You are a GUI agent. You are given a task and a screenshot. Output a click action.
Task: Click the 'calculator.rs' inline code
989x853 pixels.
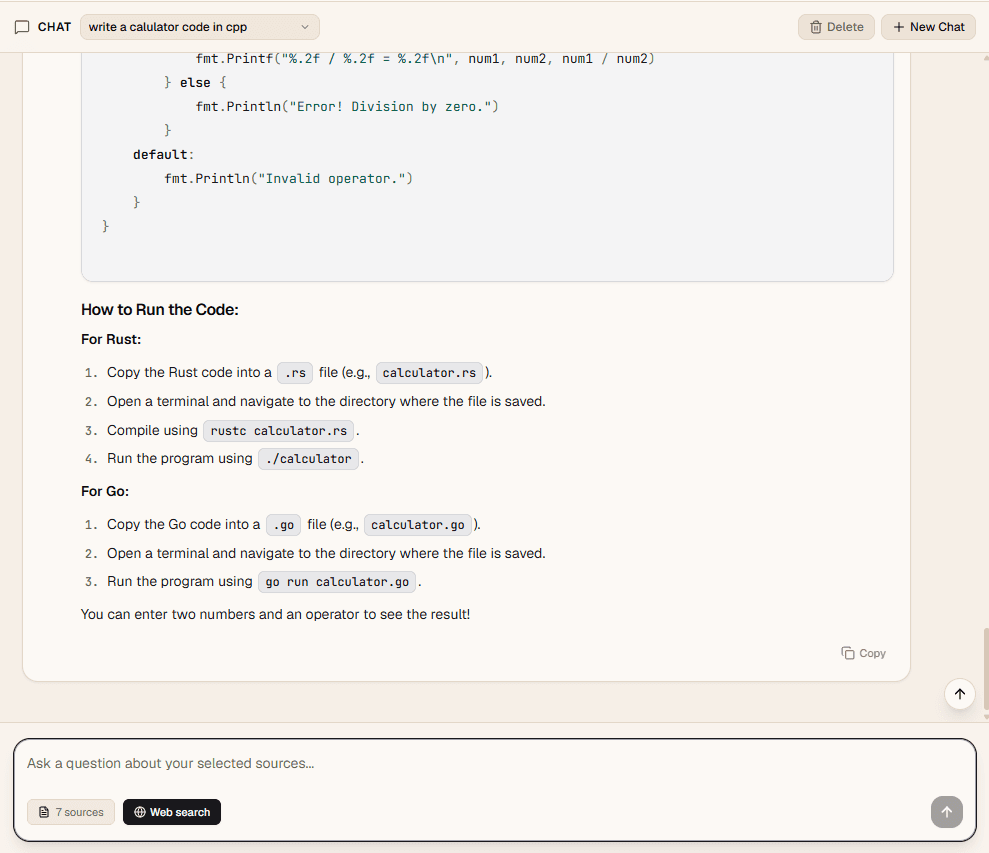pos(429,373)
